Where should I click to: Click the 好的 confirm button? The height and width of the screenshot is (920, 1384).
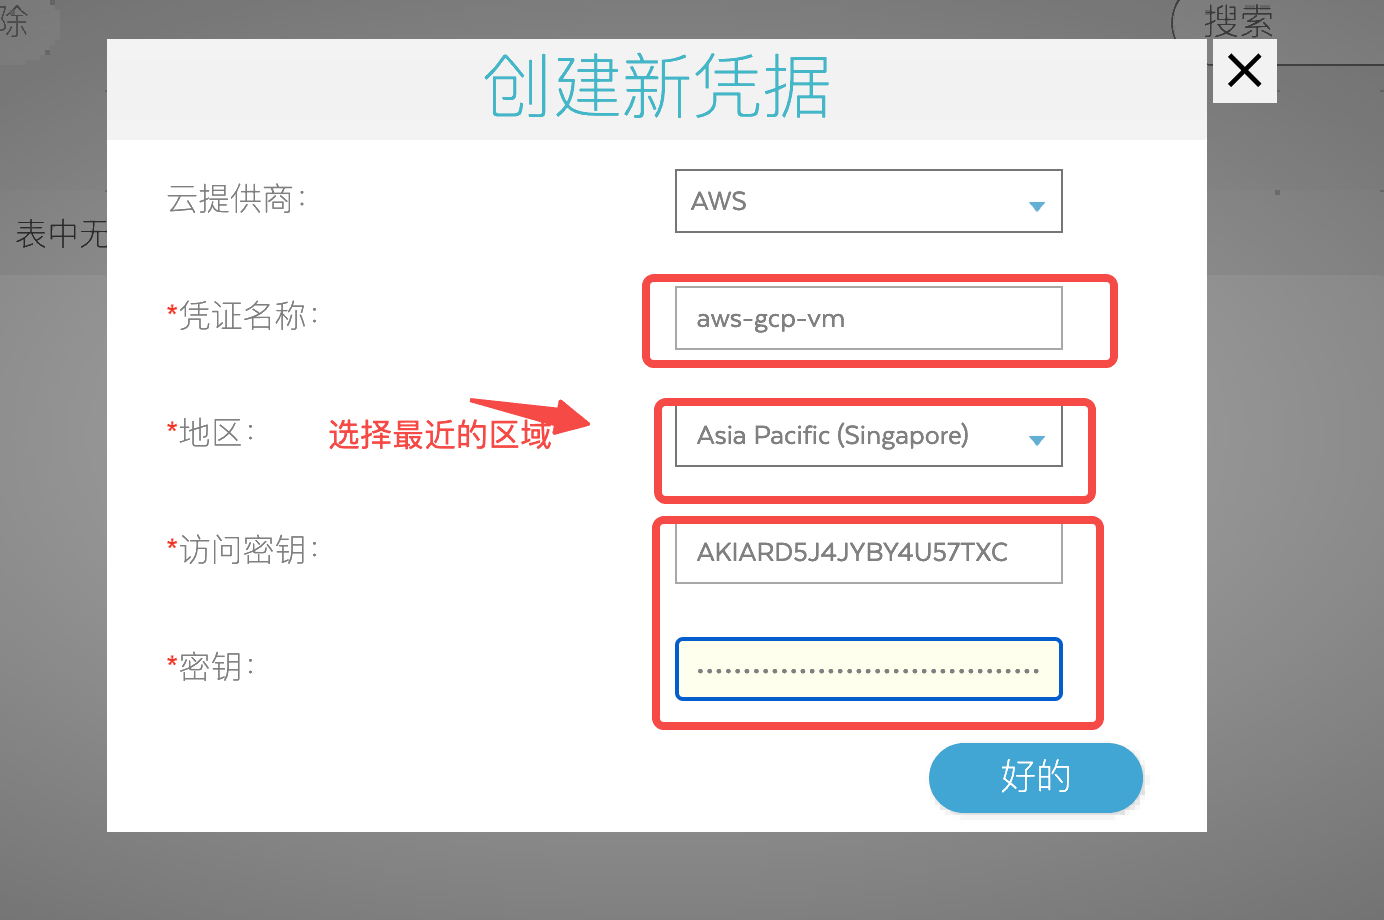1036,777
